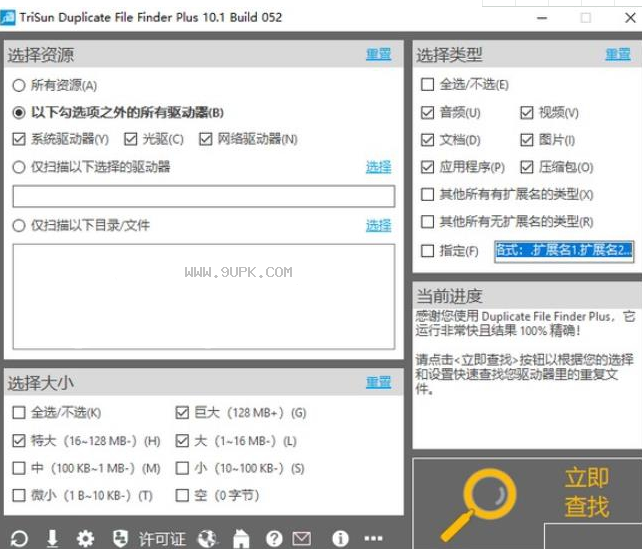Check 其他所有有扩展名的类型(X) checkbox

(427, 194)
